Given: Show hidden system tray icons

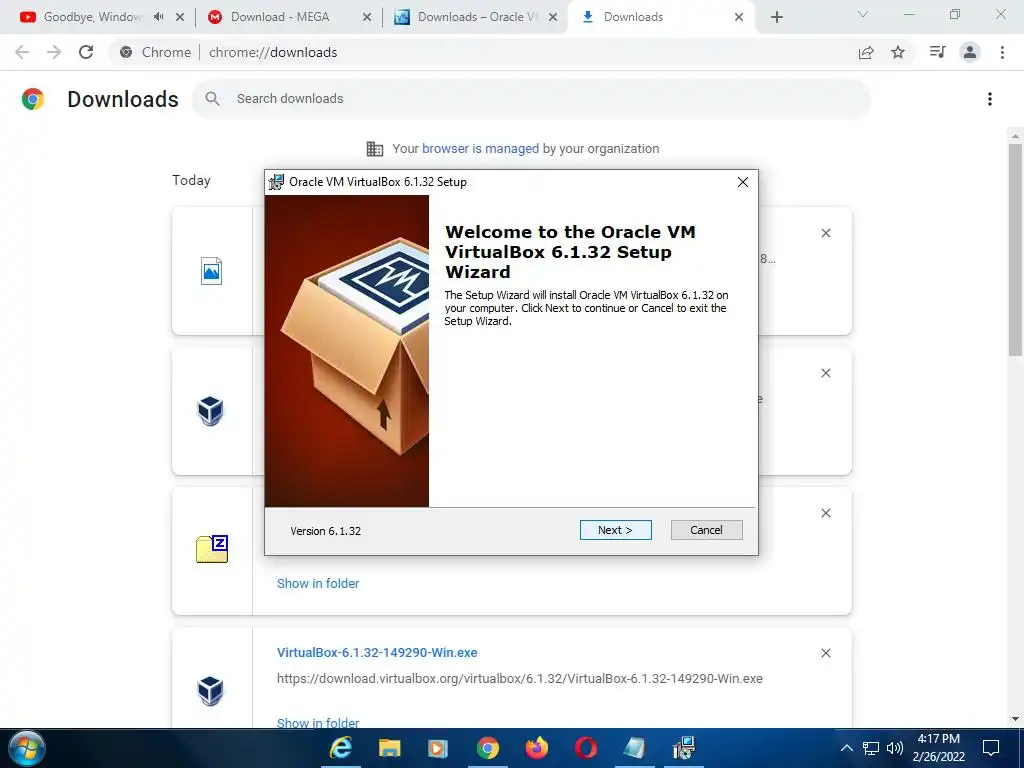Looking at the screenshot, I should [846, 748].
